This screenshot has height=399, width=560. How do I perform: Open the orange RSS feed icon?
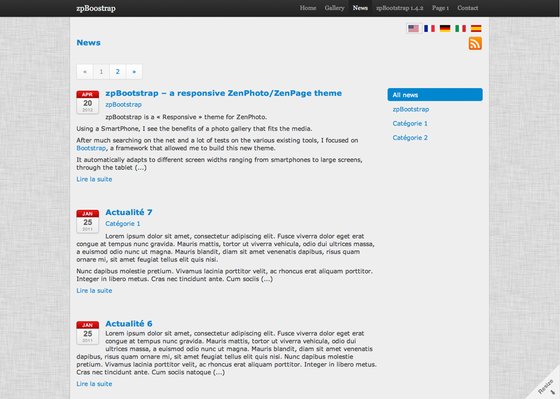pyautogui.click(x=475, y=44)
